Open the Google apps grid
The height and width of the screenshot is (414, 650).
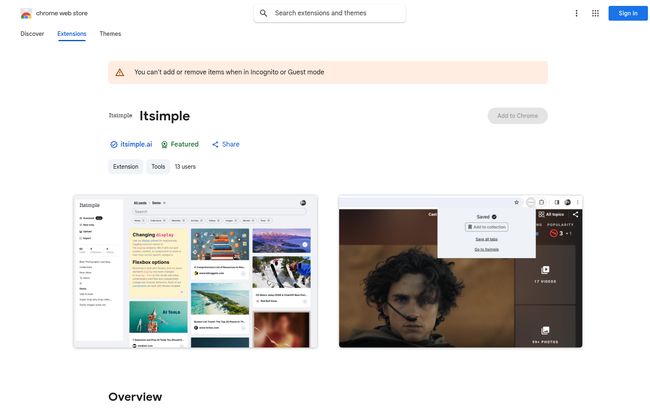click(595, 13)
